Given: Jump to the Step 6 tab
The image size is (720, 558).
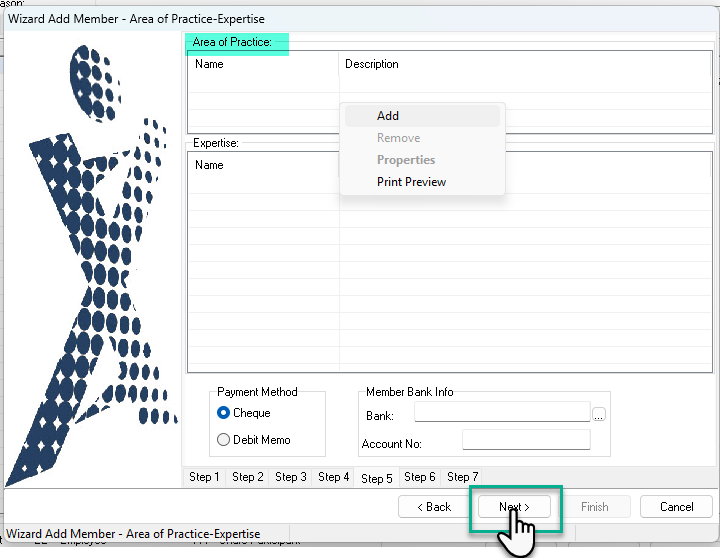Looking at the screenshot, I should click(x=420, y=477).
